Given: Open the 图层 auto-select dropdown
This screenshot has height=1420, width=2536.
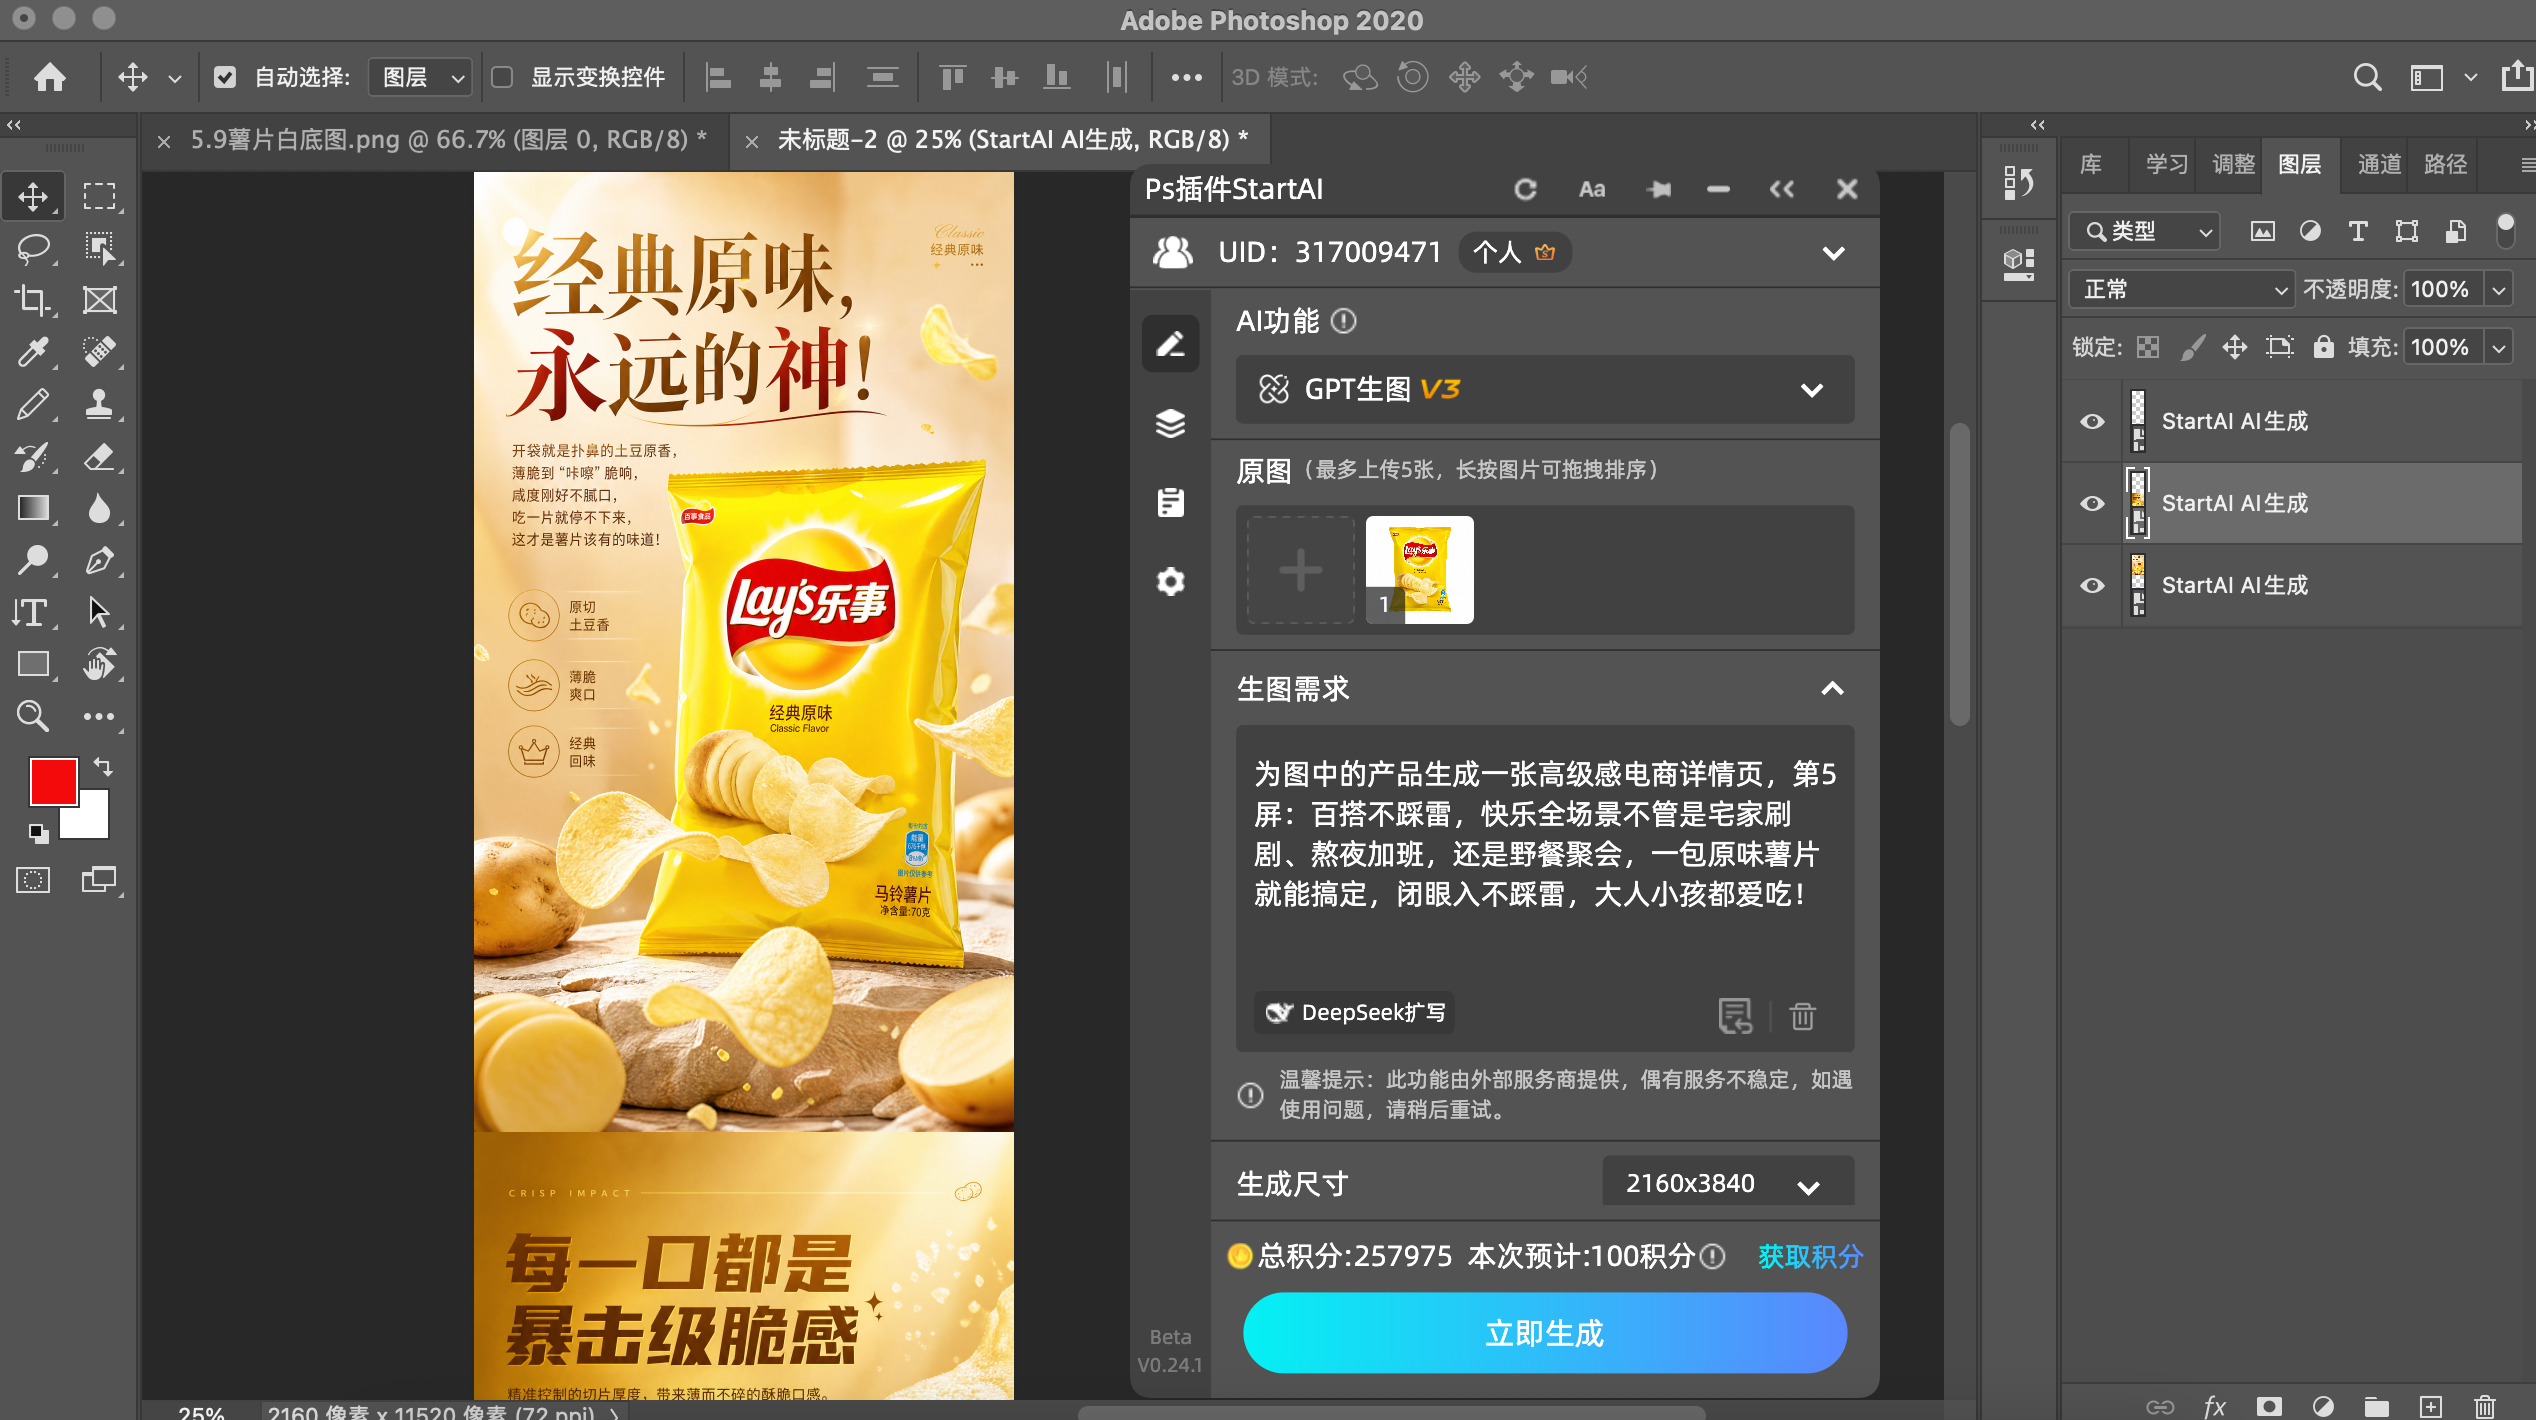Looking at the screenshot, I should pos(421,77).
